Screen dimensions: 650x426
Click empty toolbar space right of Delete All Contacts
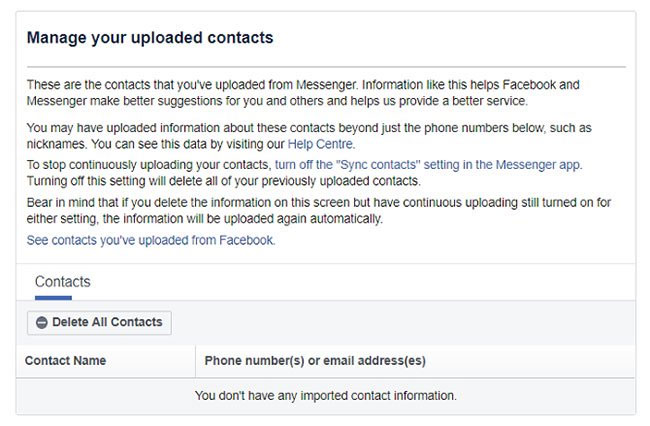point(400,323)
